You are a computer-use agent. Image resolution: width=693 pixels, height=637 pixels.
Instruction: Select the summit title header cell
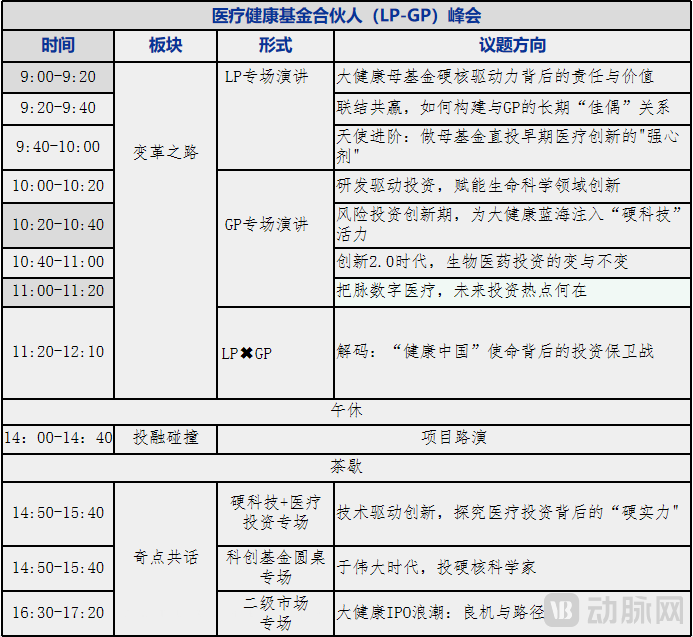[x=346, y=16]
